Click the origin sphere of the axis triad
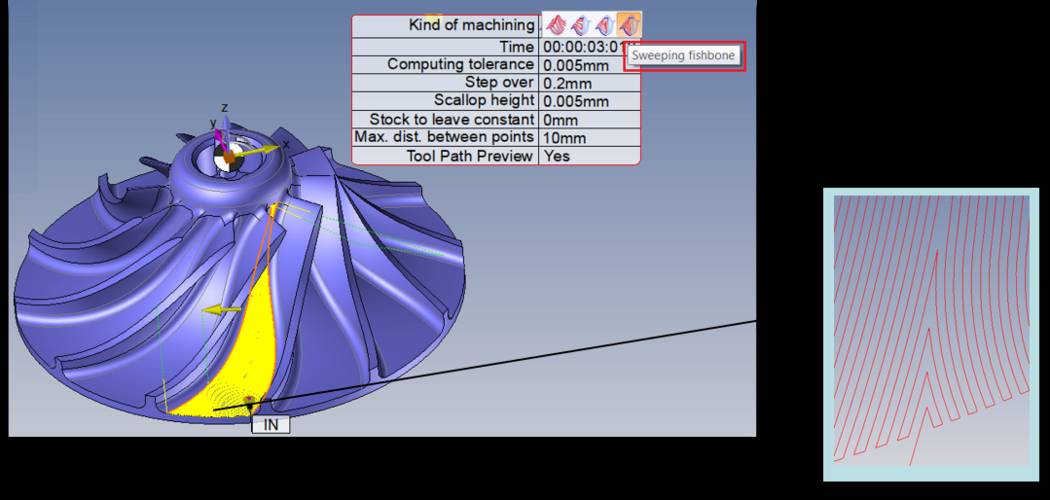 tap(229, 157)
